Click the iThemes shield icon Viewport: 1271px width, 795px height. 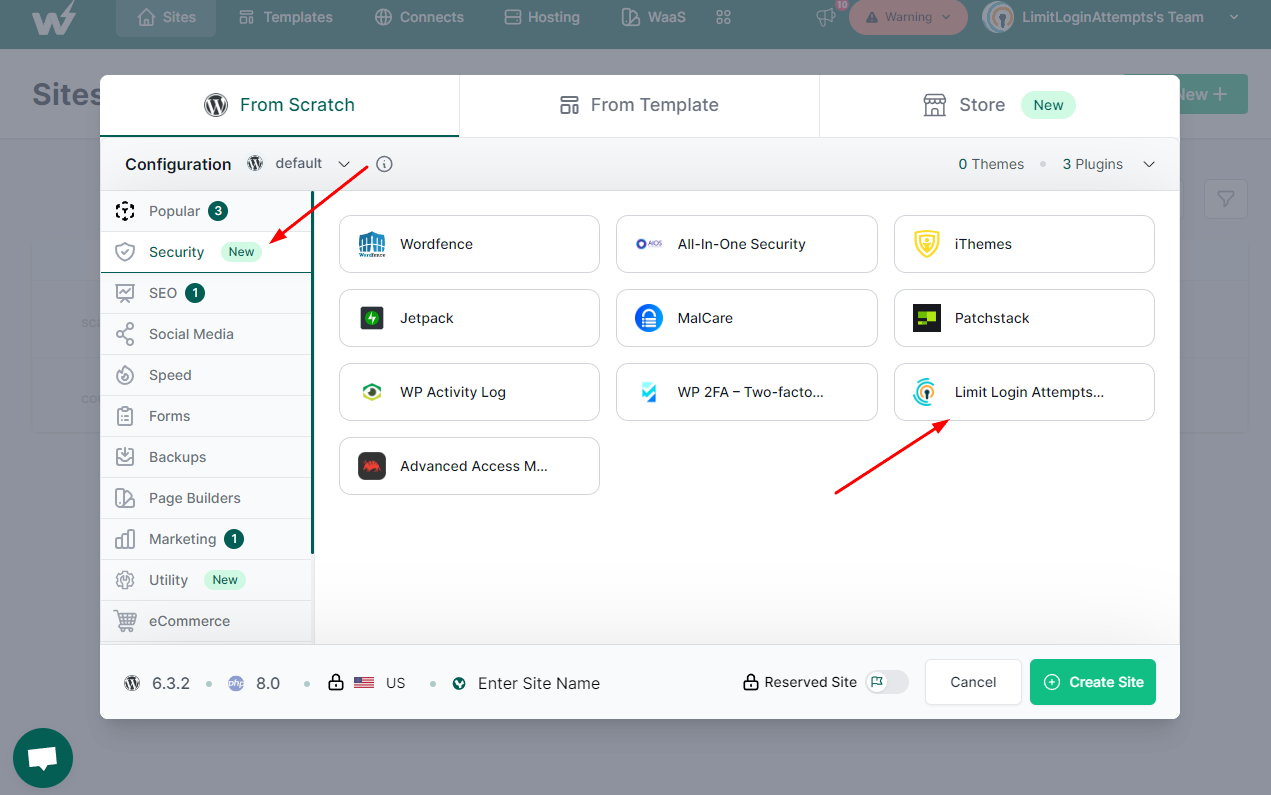tap(927, 244)
